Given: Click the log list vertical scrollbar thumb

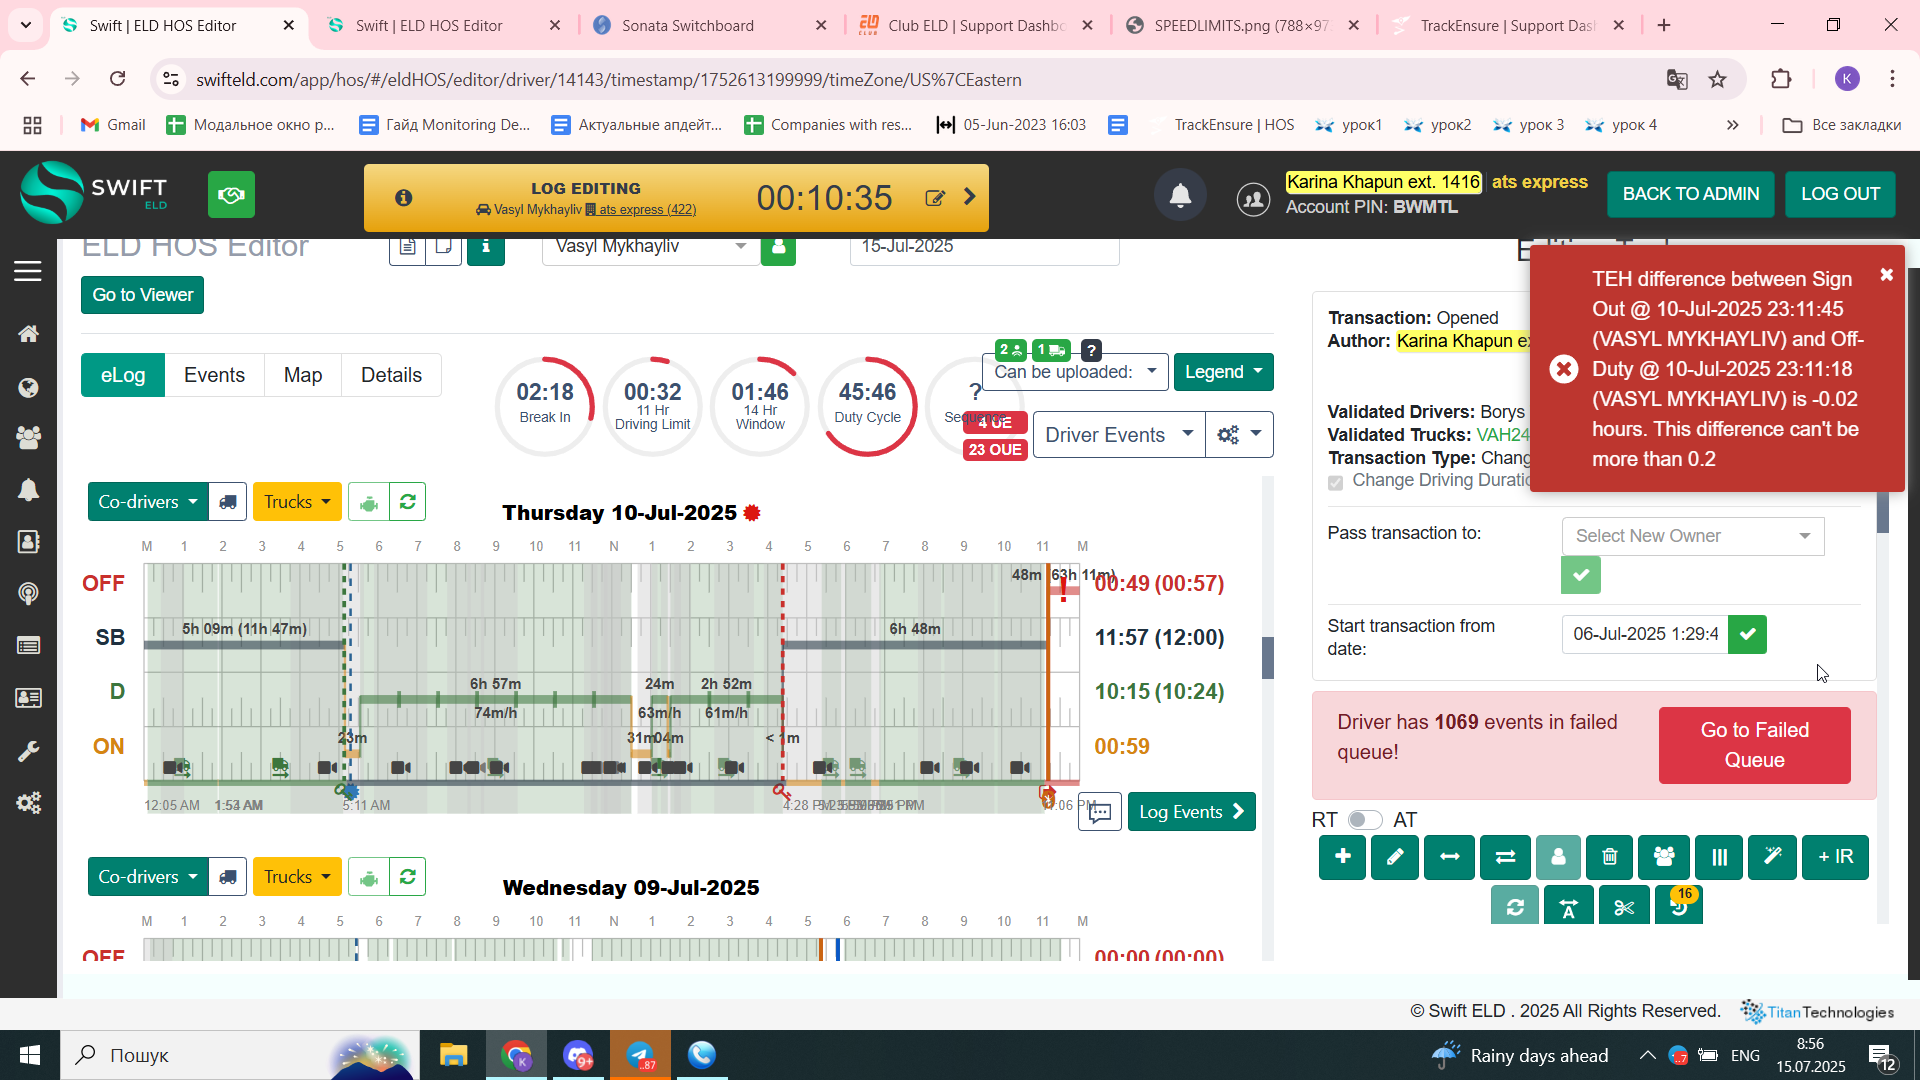Looking at the screenshot, I should coord(1268,658).
